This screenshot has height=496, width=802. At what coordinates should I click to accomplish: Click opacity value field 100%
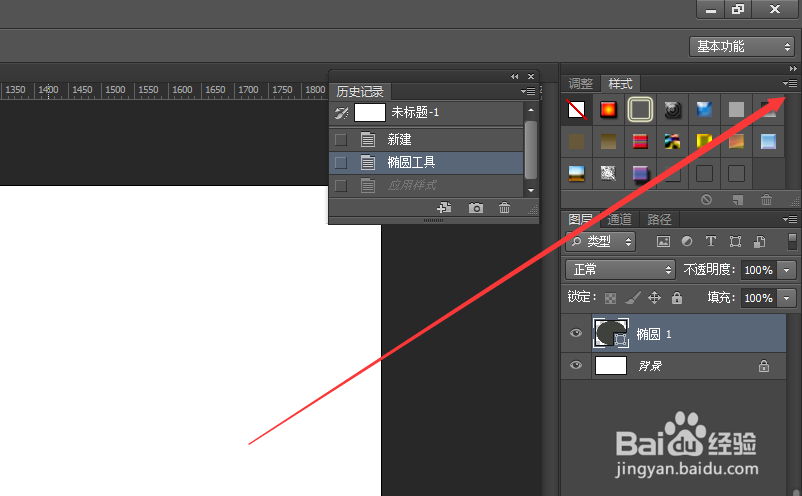[759, 270]
